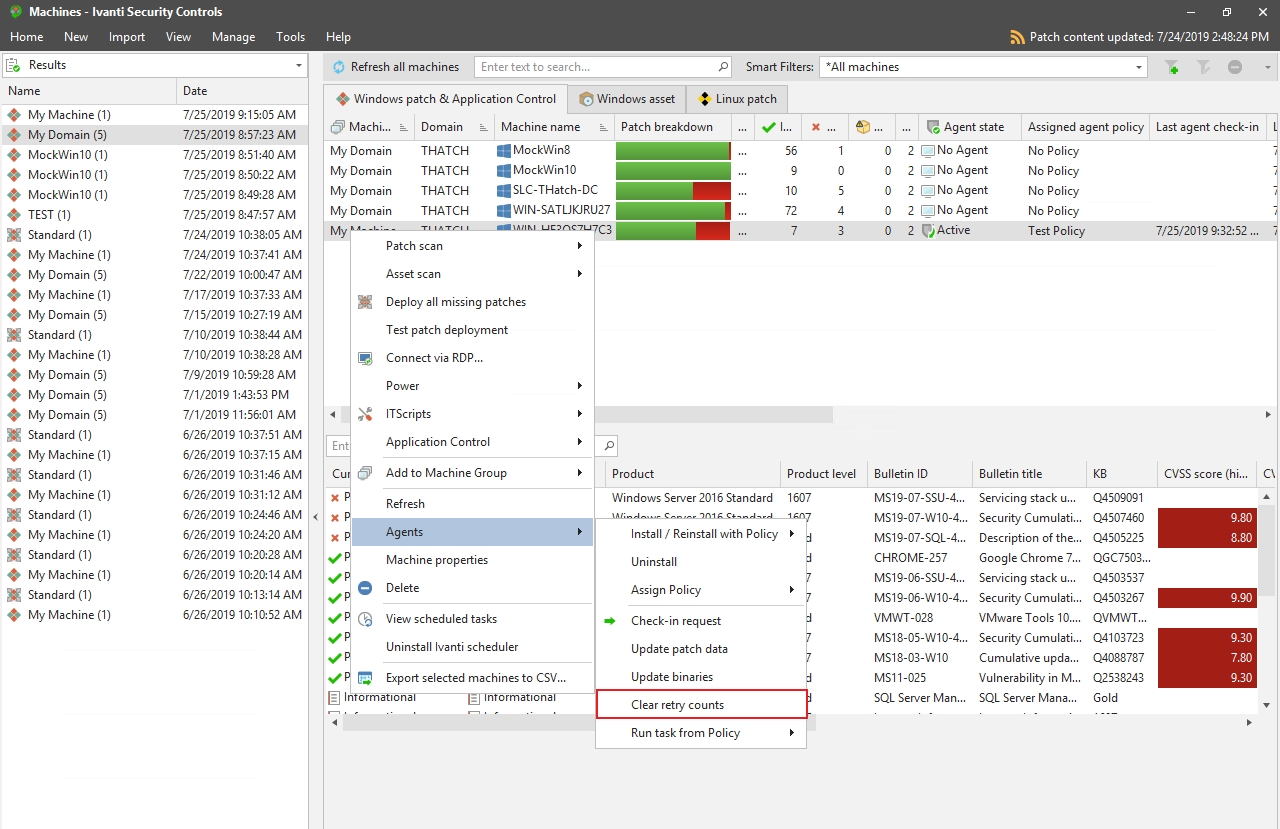Choose Uninstall in the Agents submenu

(x=701, y=562)
